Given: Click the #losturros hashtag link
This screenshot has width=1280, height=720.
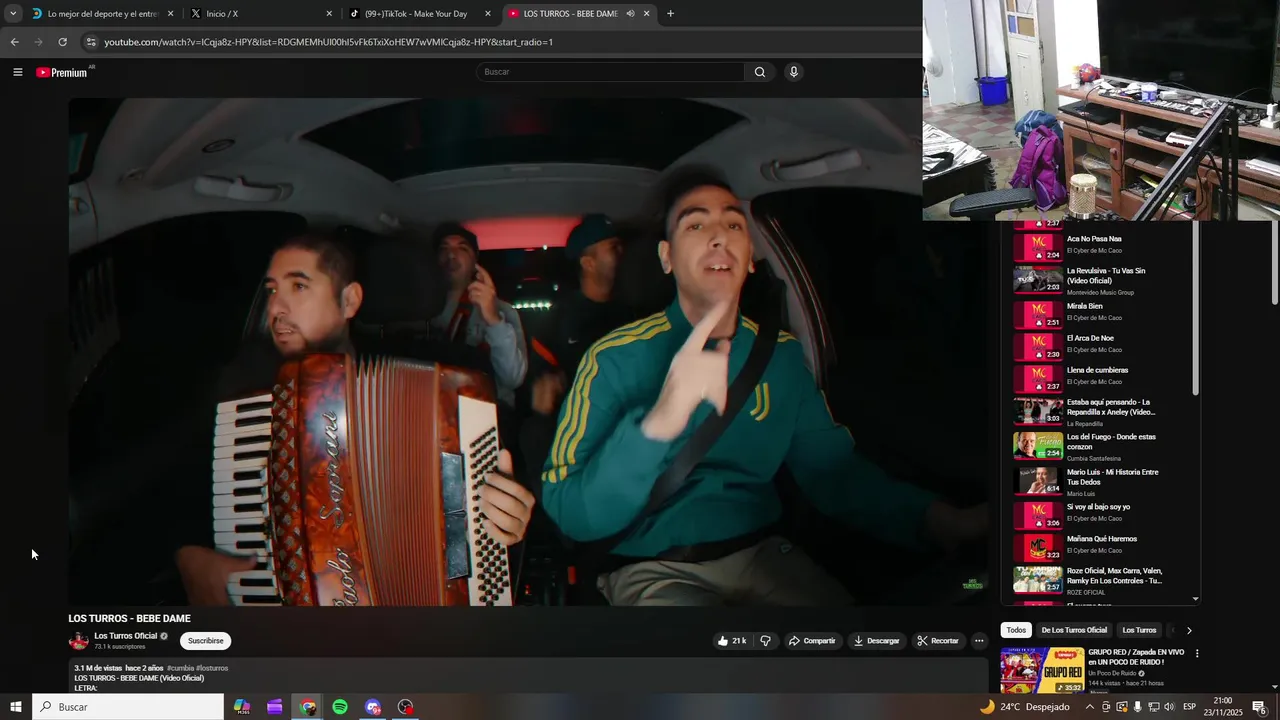Looking at the screenshot, I should point(212,668).
